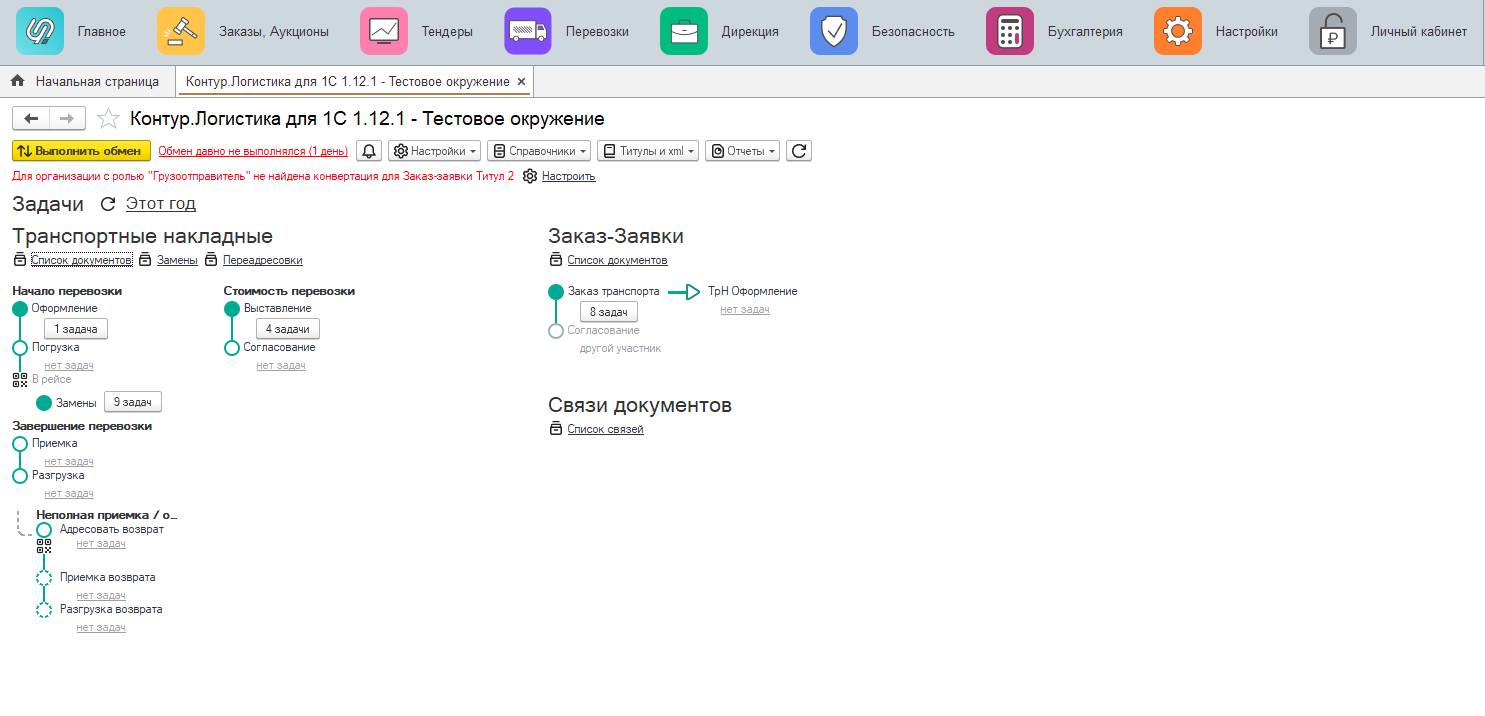Click нет задач under Погрузка
The height and width of the screenshot is (716, 1485).
click(x=69, y=366)
